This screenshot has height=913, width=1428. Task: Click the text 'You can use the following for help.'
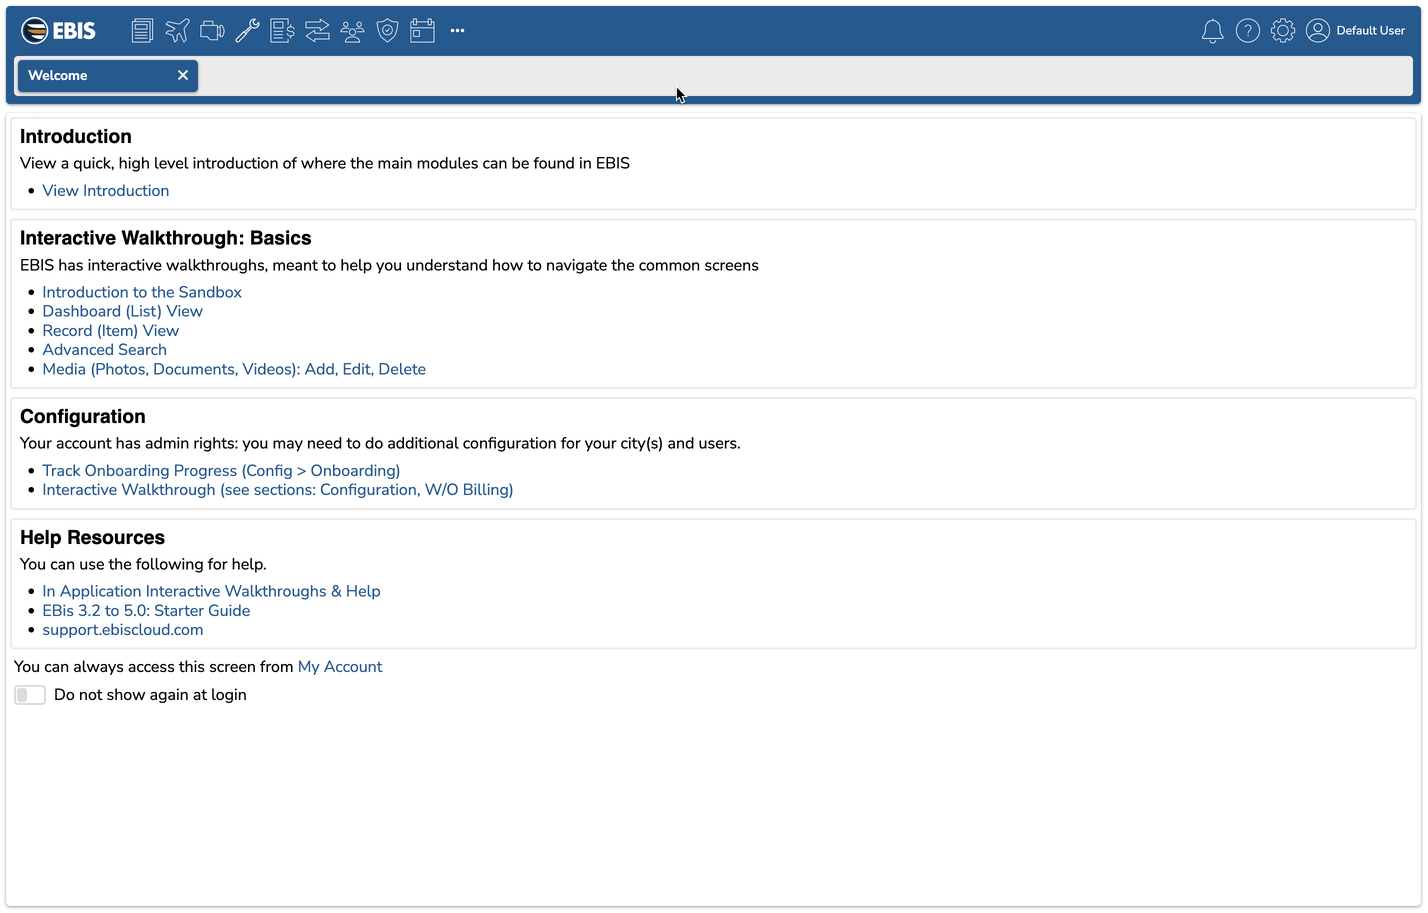click(x=143, y=564)
